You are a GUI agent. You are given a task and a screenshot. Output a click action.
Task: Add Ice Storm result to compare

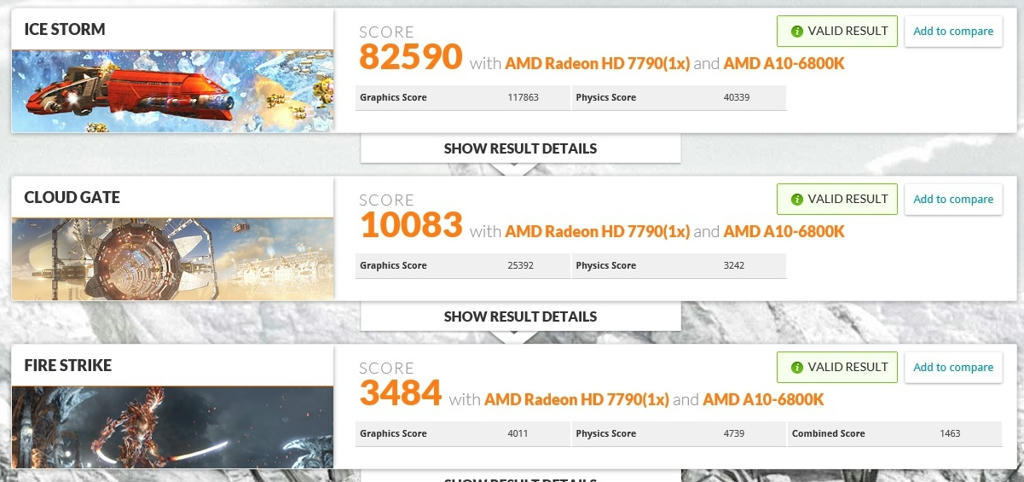[x=953, y=31]
